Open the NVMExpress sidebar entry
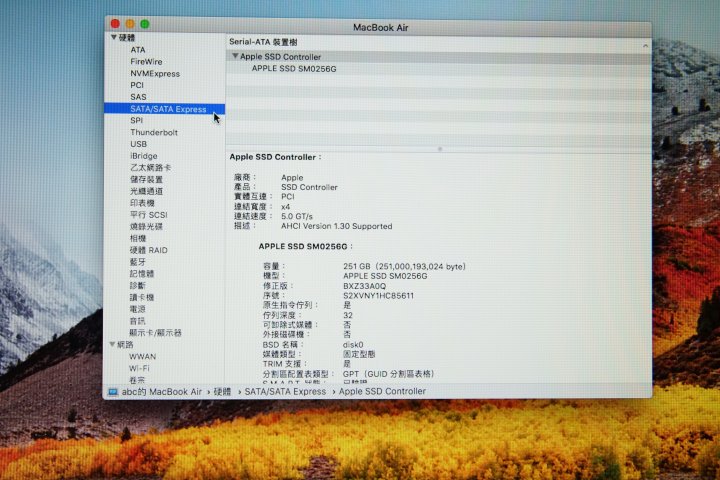The height and width of the screenshot is (480, 720). [155, 73]
